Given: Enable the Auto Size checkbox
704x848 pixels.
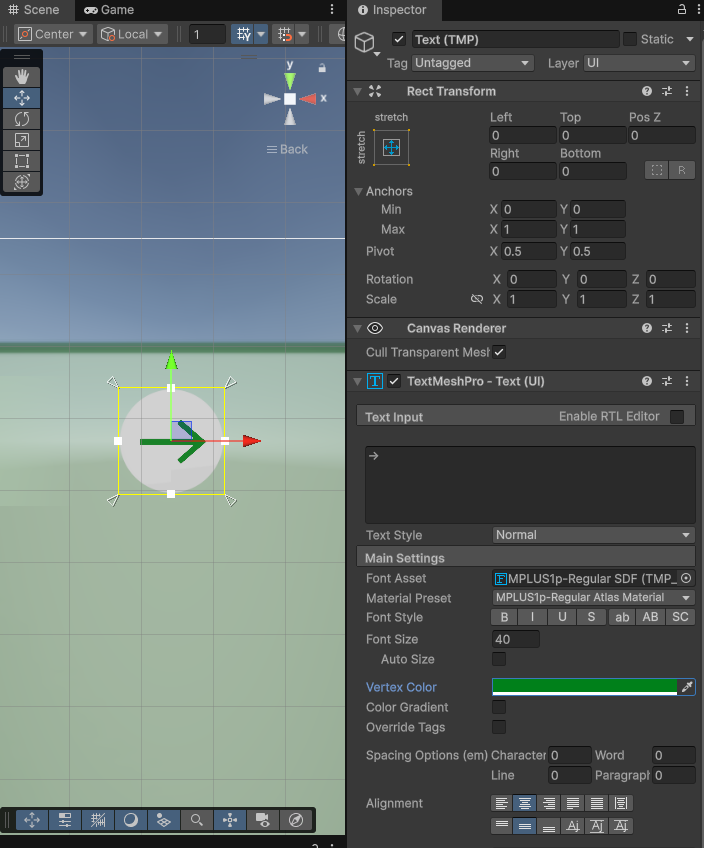Looking at the screenshot, I should (x=499, y=659).
